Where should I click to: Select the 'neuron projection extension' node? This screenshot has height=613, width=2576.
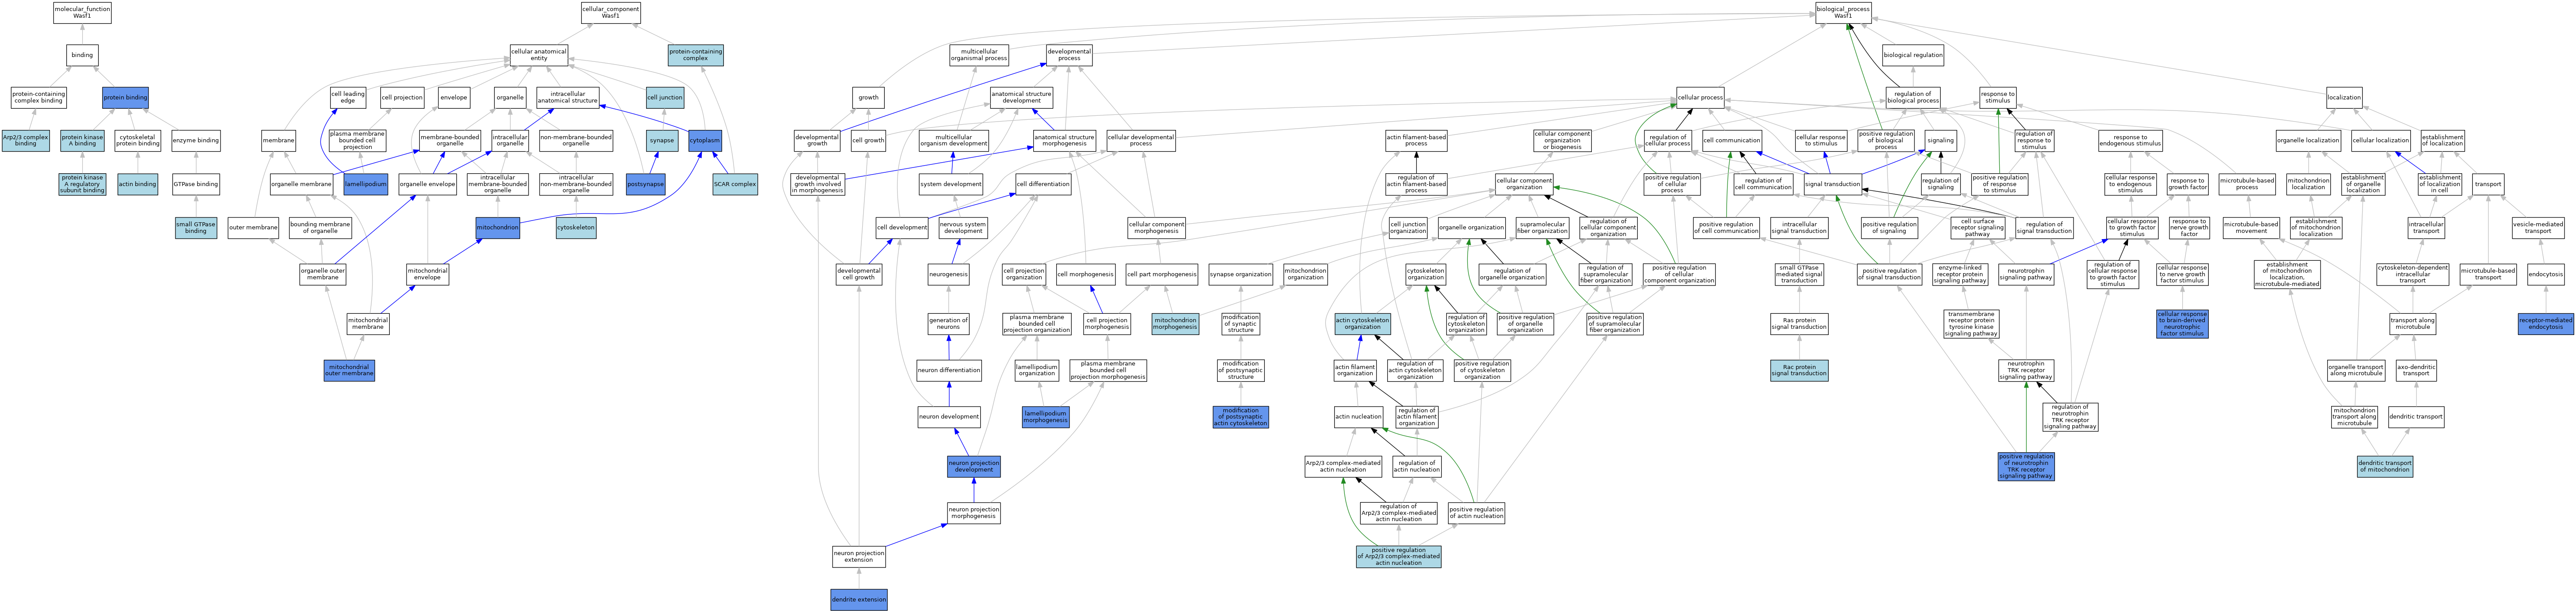(859, 556)
